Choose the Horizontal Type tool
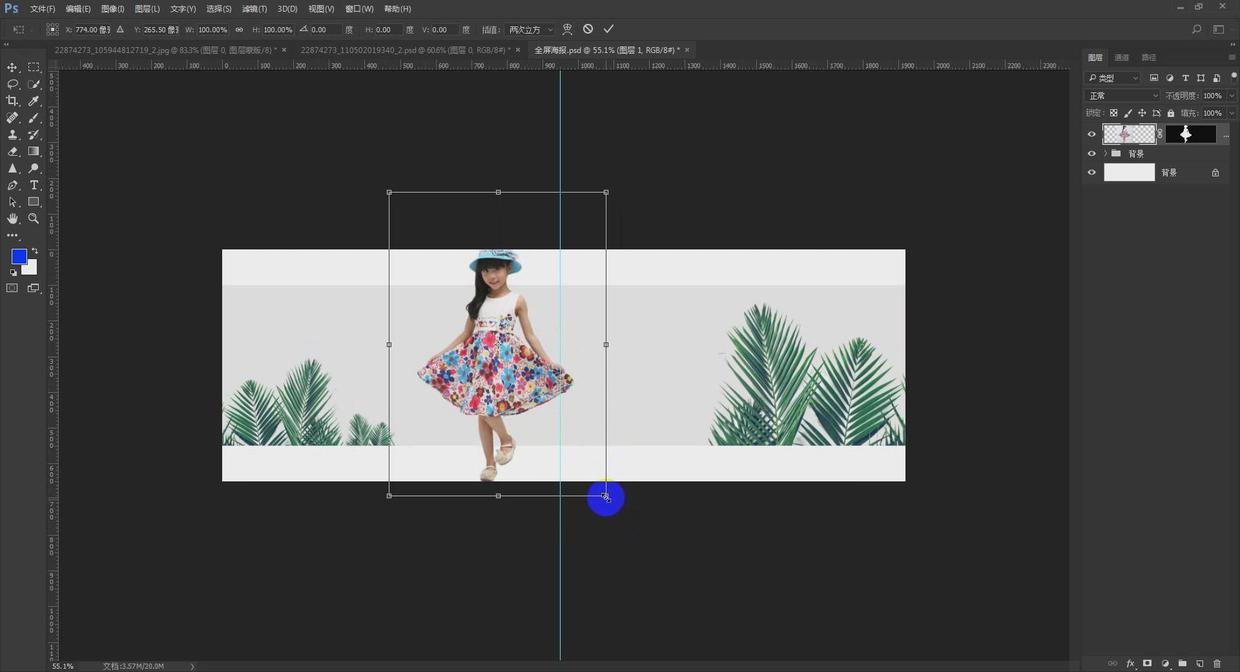Screen dimensions: 1240x672 [34, 185]
